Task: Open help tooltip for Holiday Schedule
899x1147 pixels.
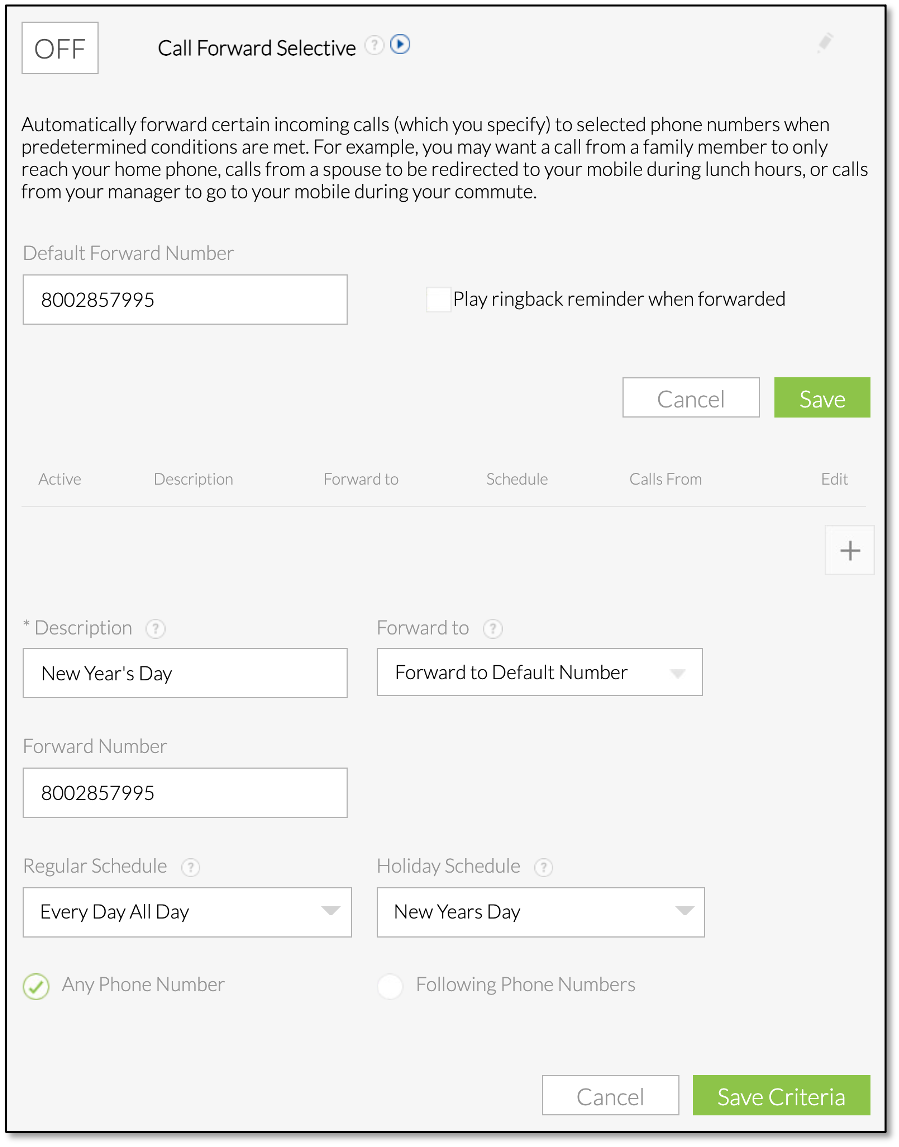Action: pyautogui.click(x=543, y=867)
